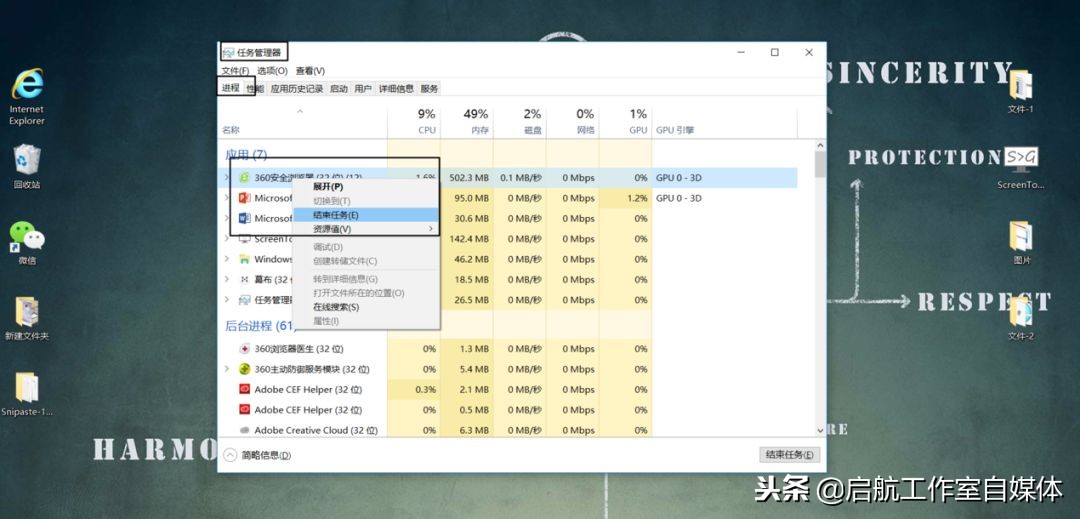Screen dimensions: 1080x519
Task: Expand the 360主动防御服务模块 row
Action: pyautogui.click(x=227, y=369)
